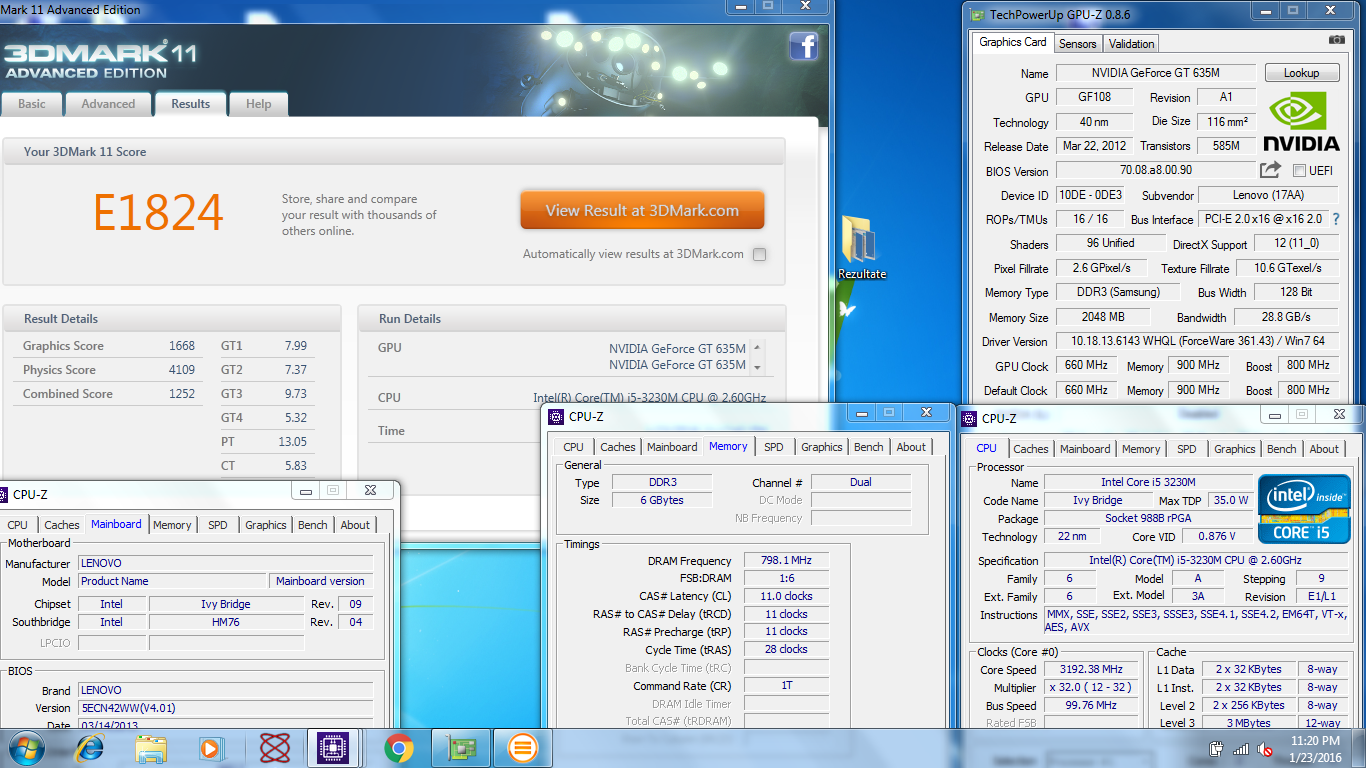Tick the UEFI checkbox in GPU-Z

(x=1299, y=171)
